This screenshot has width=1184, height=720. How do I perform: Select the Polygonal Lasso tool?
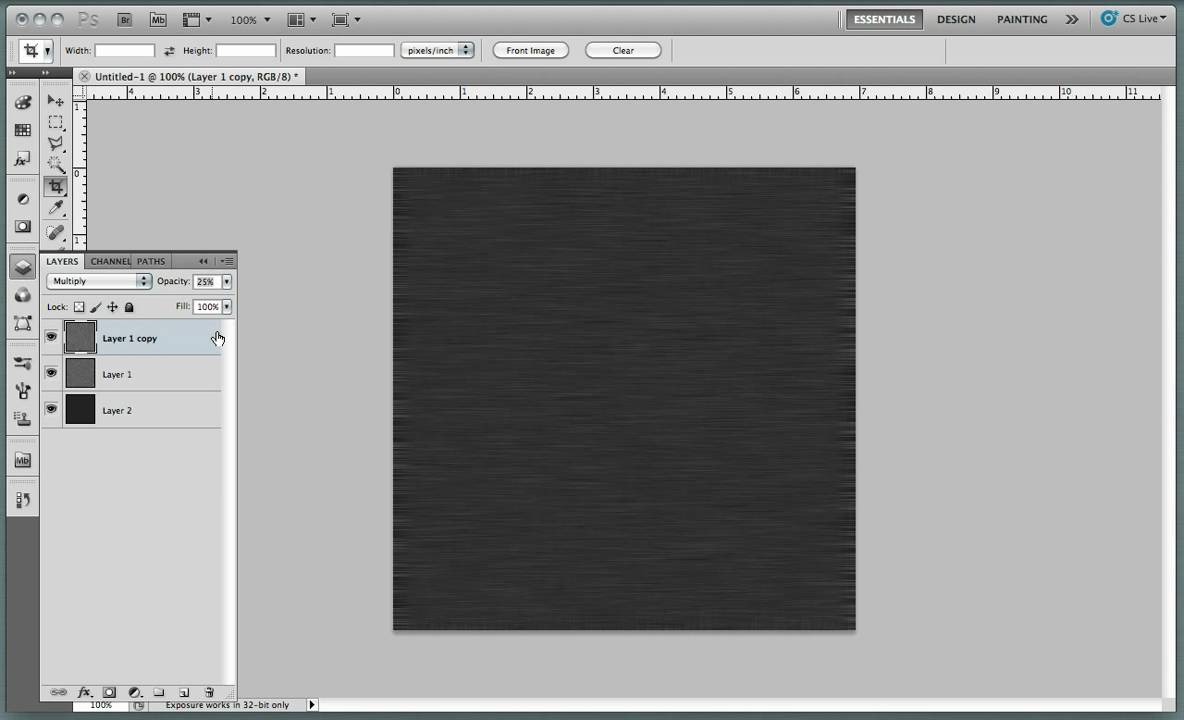point(55,143)
